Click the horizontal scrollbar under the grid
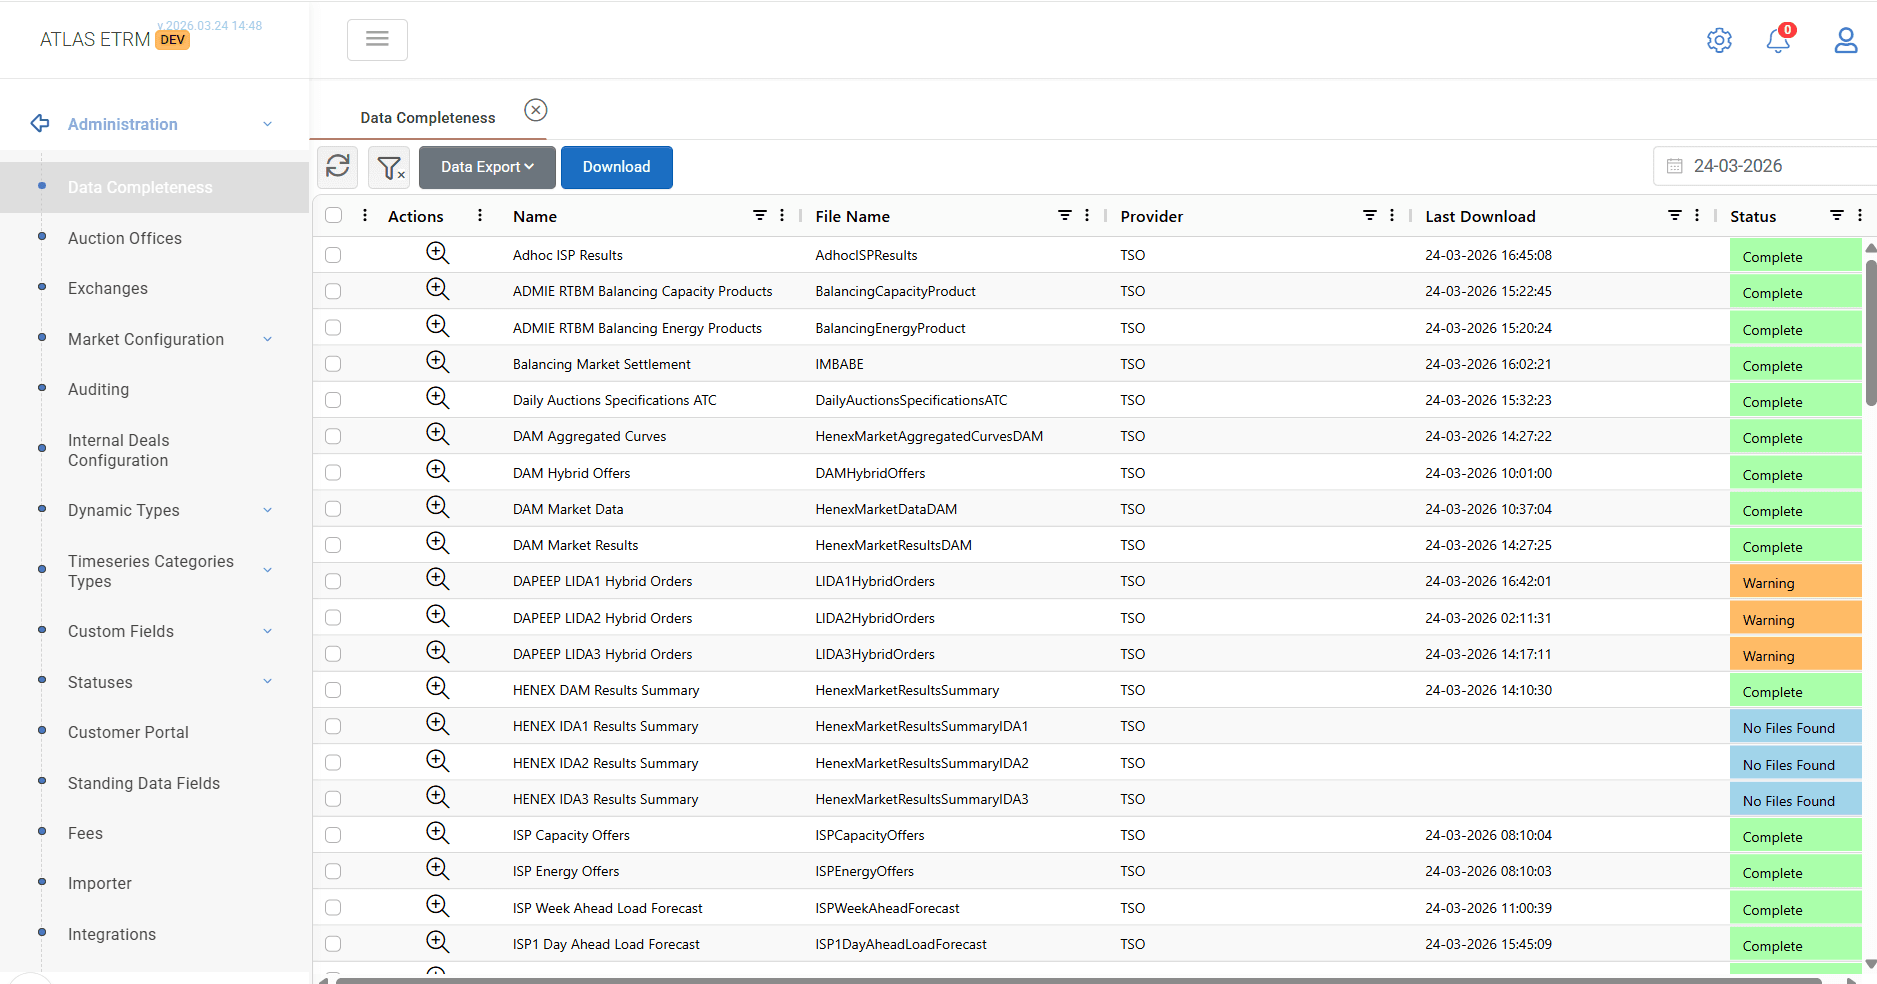1877x984 pixels. [1078, 980]
